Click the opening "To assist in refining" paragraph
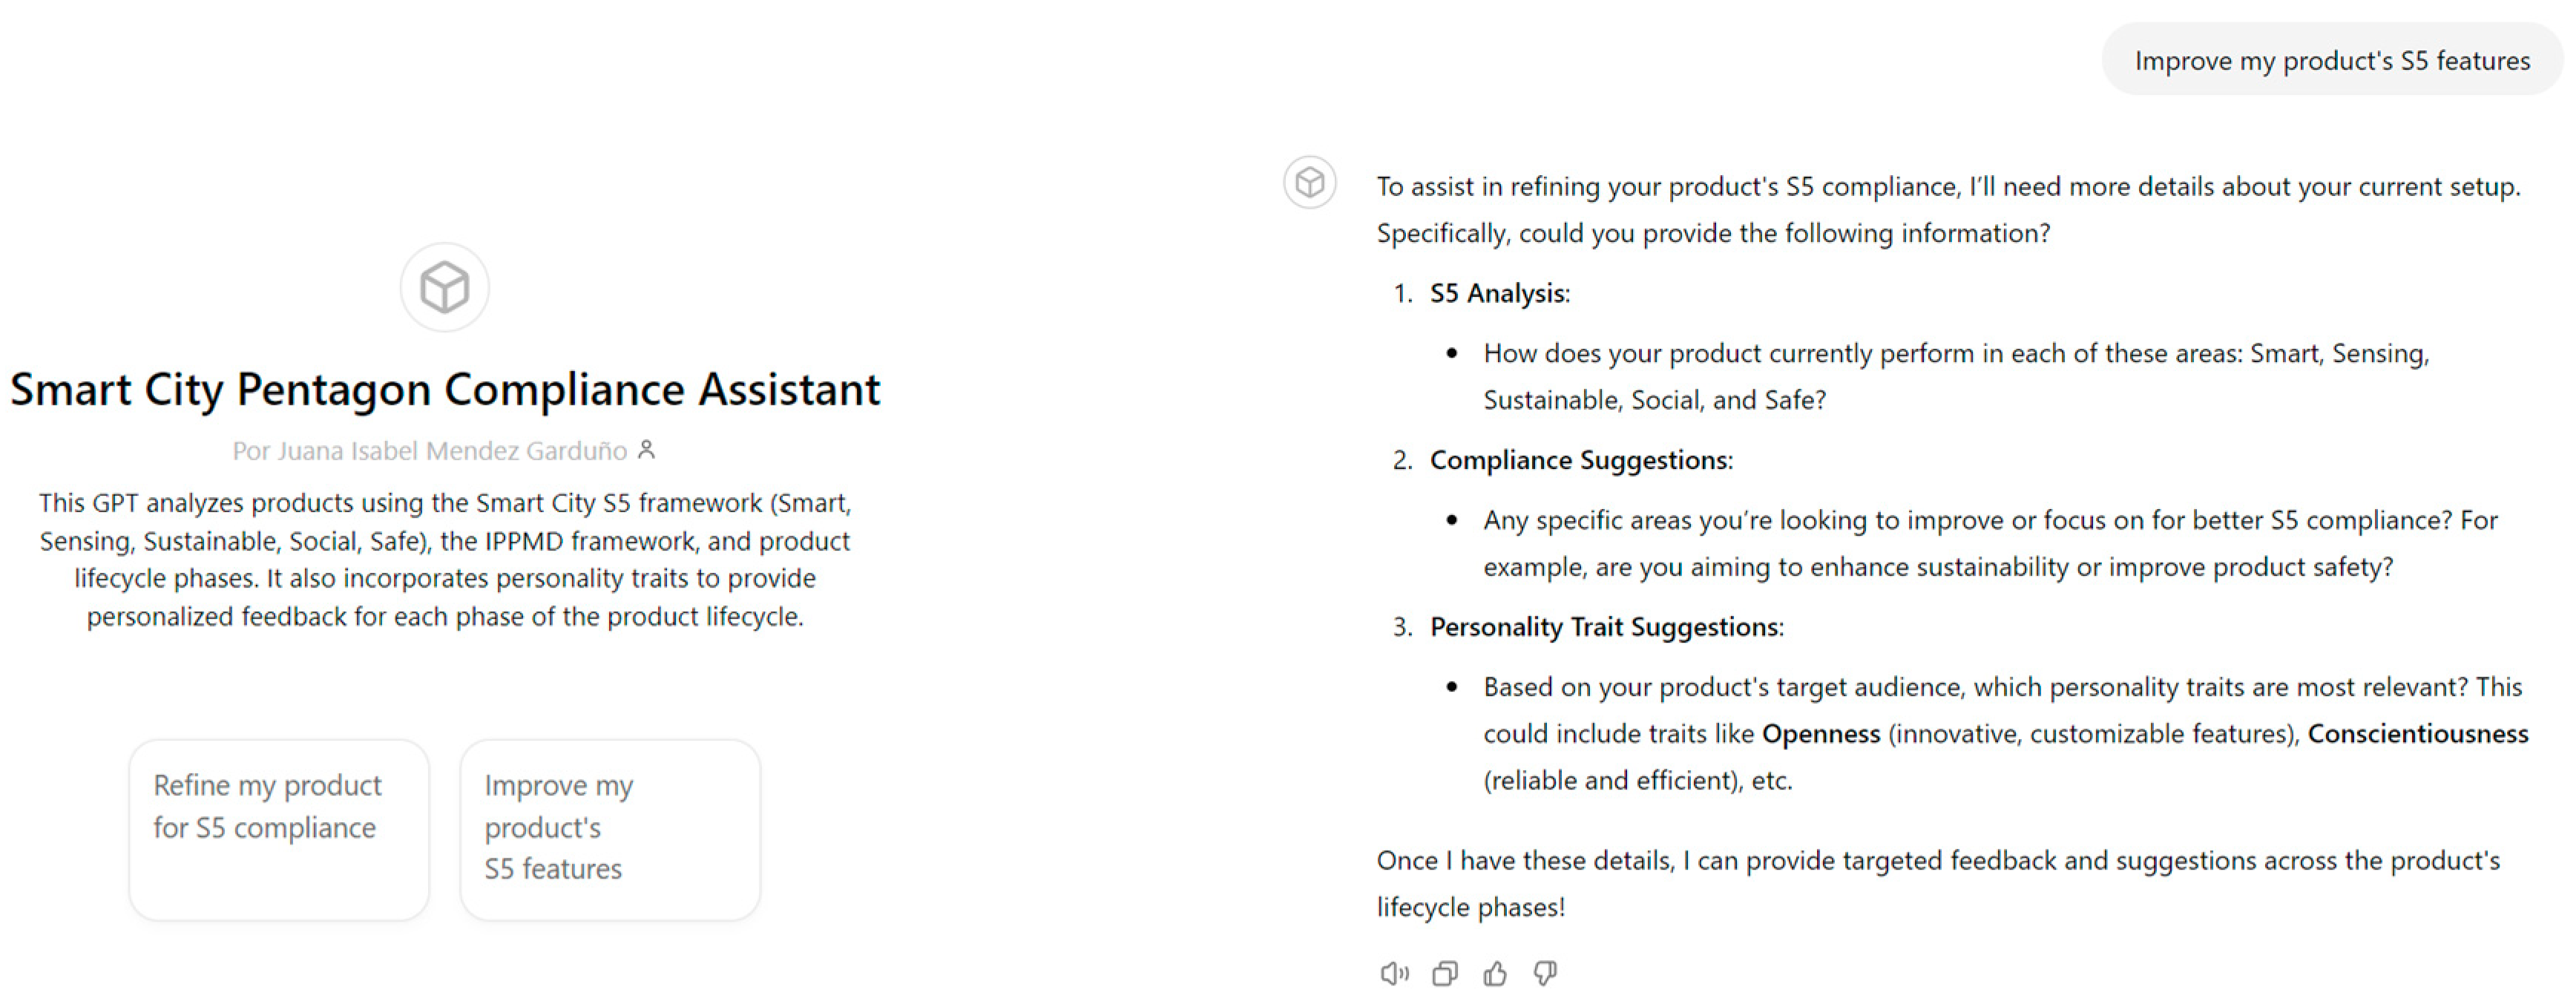 point(1947,210)
